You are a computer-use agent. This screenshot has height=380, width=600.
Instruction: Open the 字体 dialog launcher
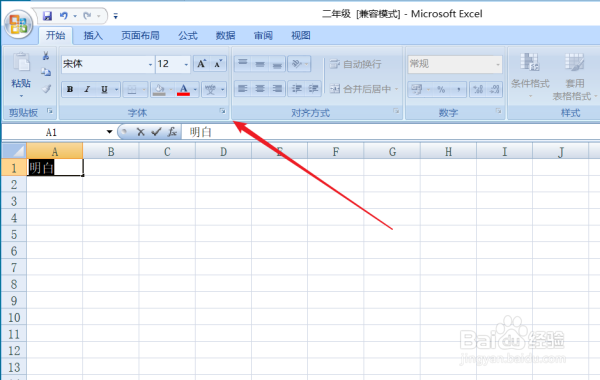[222, 111]
